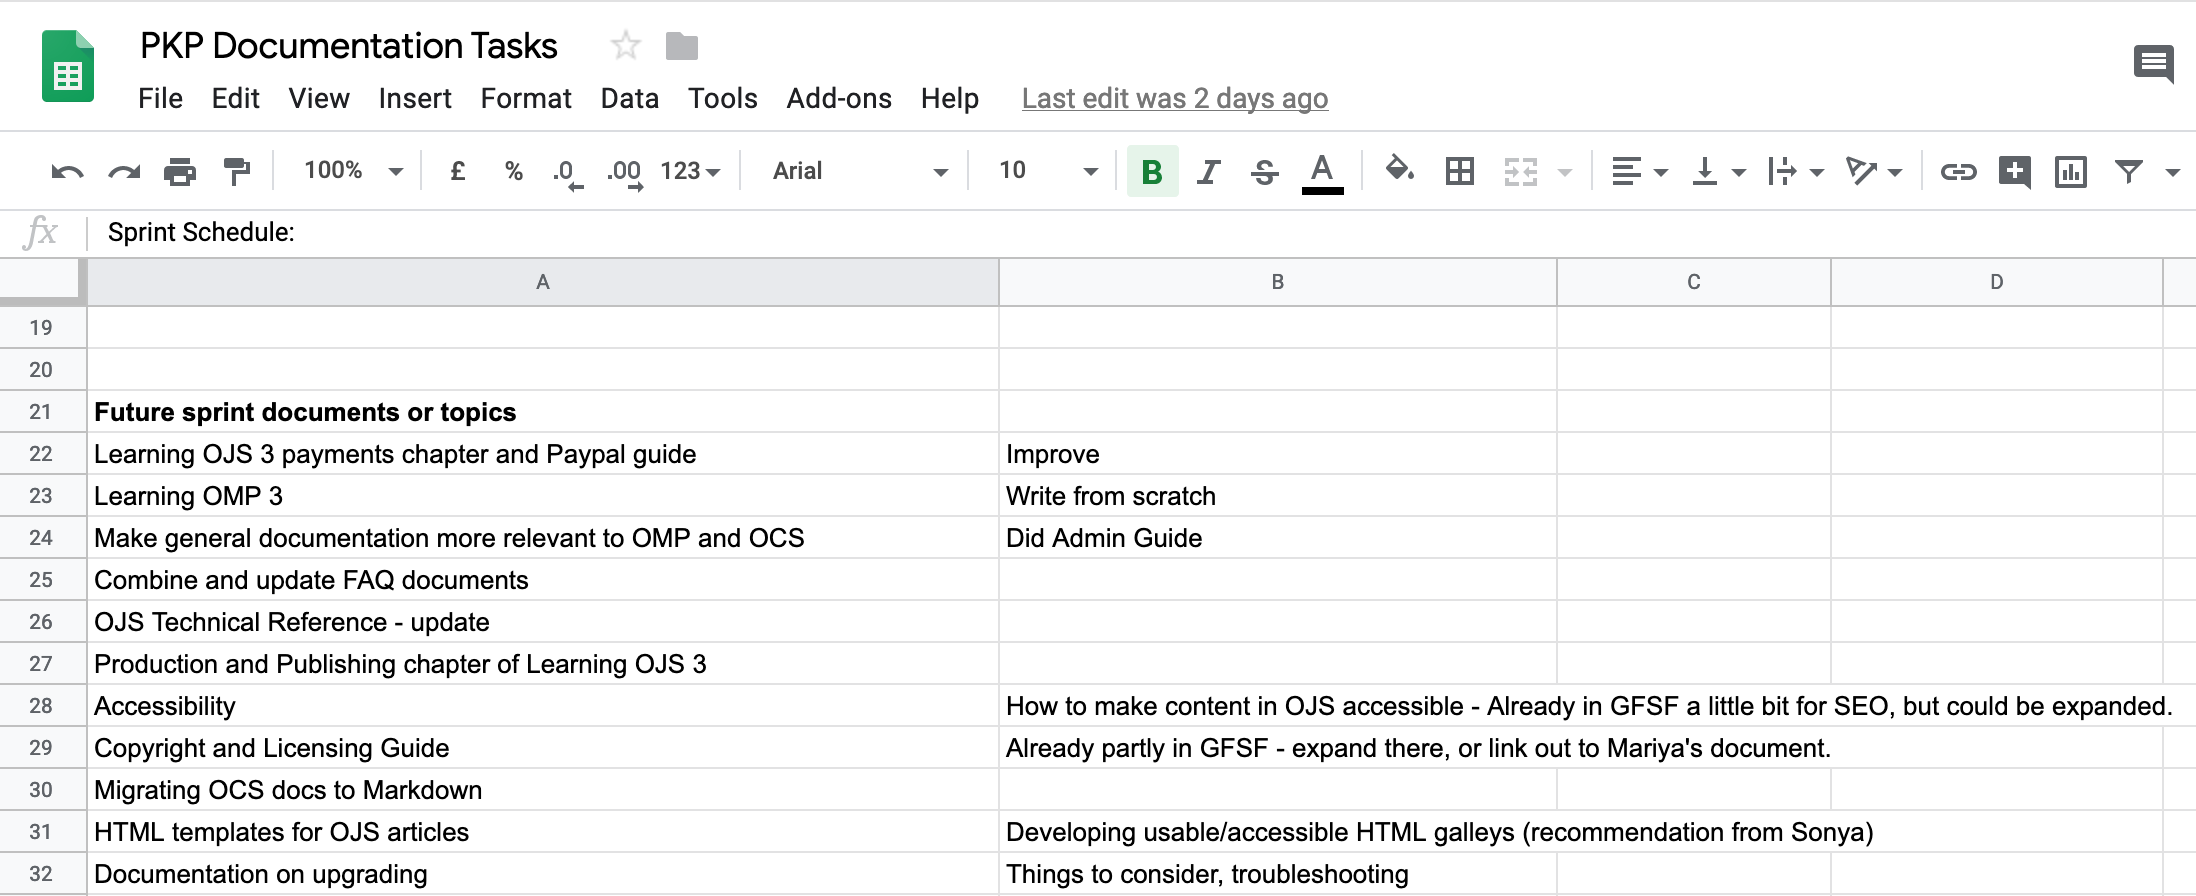Open the Data menu
The width and height of the screenshot is (2196, 896).
point(629,98)
